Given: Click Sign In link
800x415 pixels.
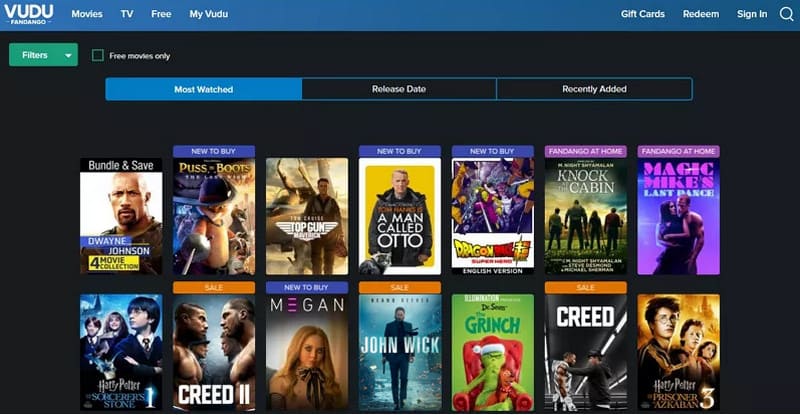Looking at the screenshot, I should (752, 14).
